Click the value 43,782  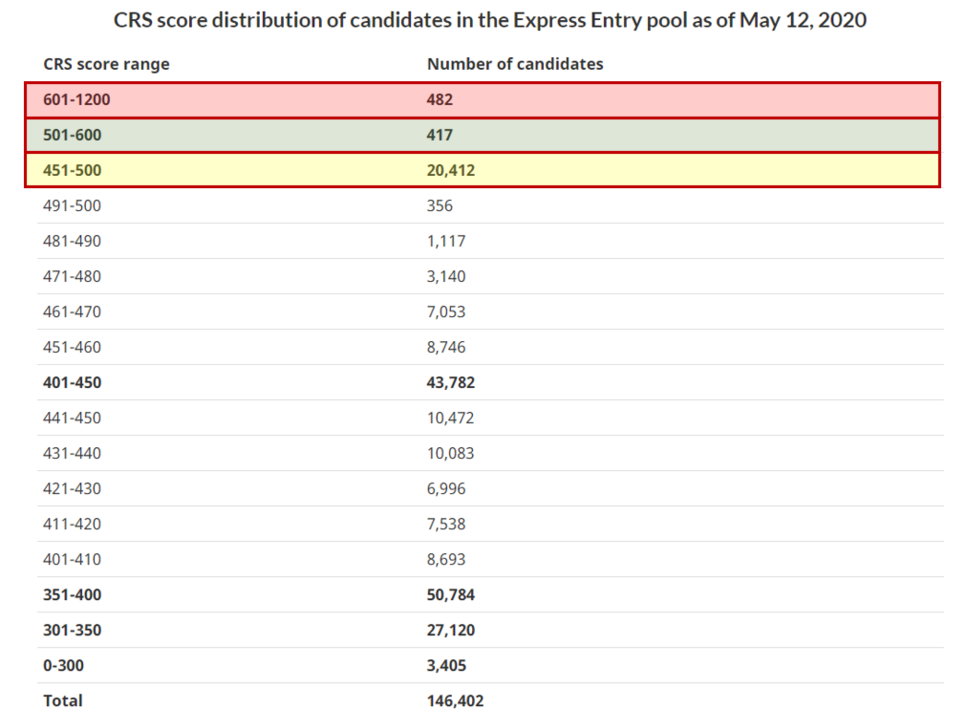(450, 383)
